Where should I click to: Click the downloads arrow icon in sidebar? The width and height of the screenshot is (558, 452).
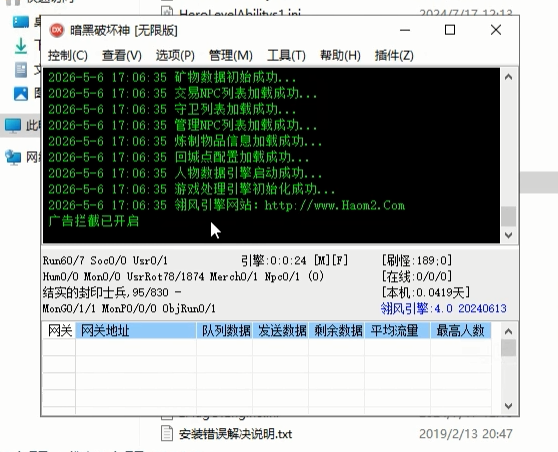point(21,46)
